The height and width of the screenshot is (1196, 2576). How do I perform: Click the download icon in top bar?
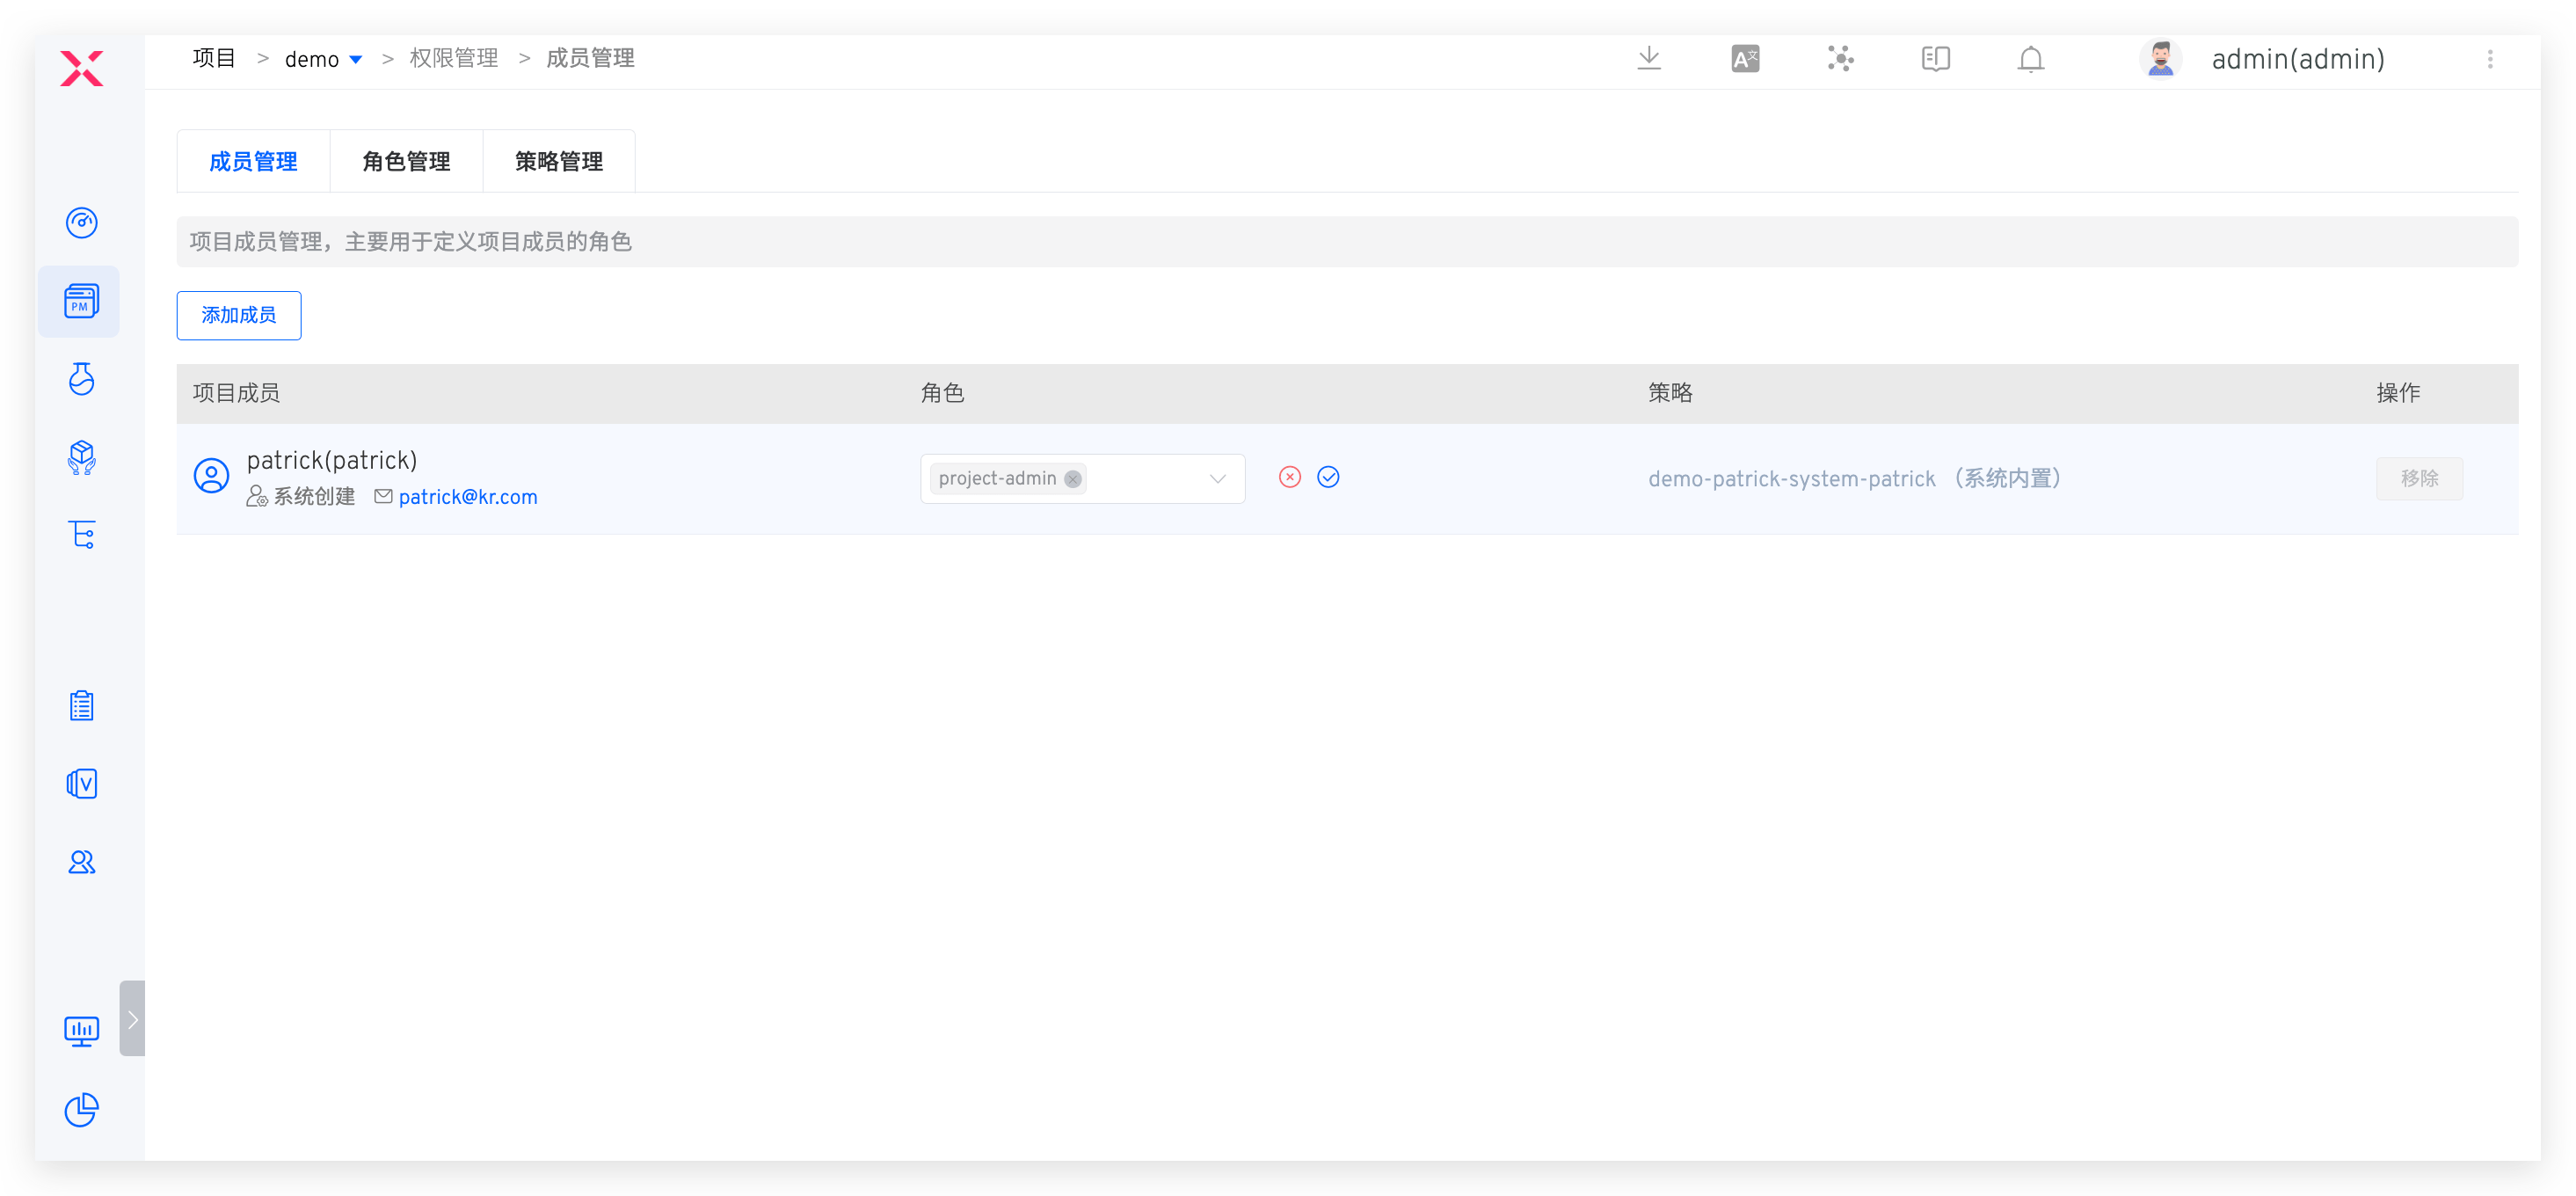pyautogui.click(x=1649, y=59)
